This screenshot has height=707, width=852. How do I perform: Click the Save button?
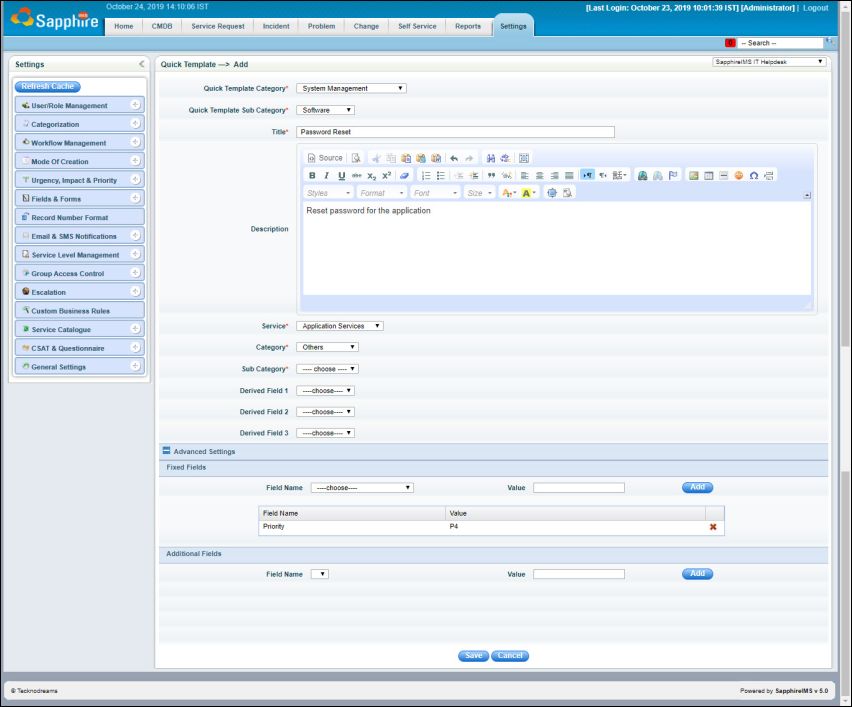(x=473, y=656)
